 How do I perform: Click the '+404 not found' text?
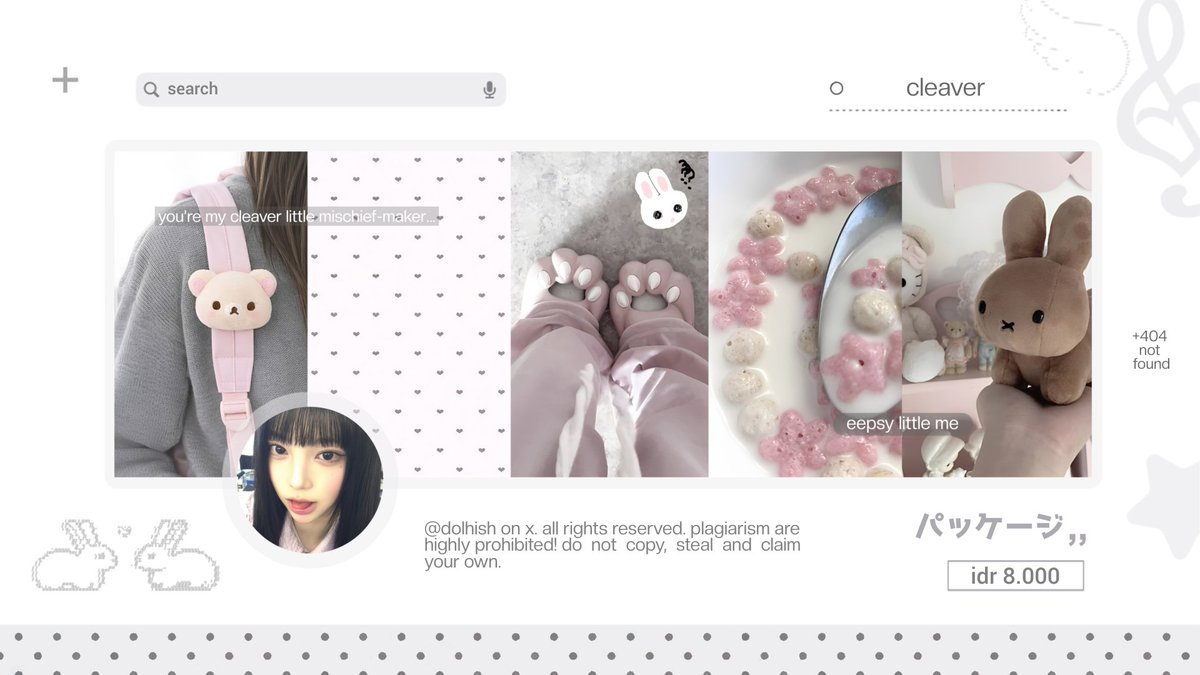(x=1150, y=350)
